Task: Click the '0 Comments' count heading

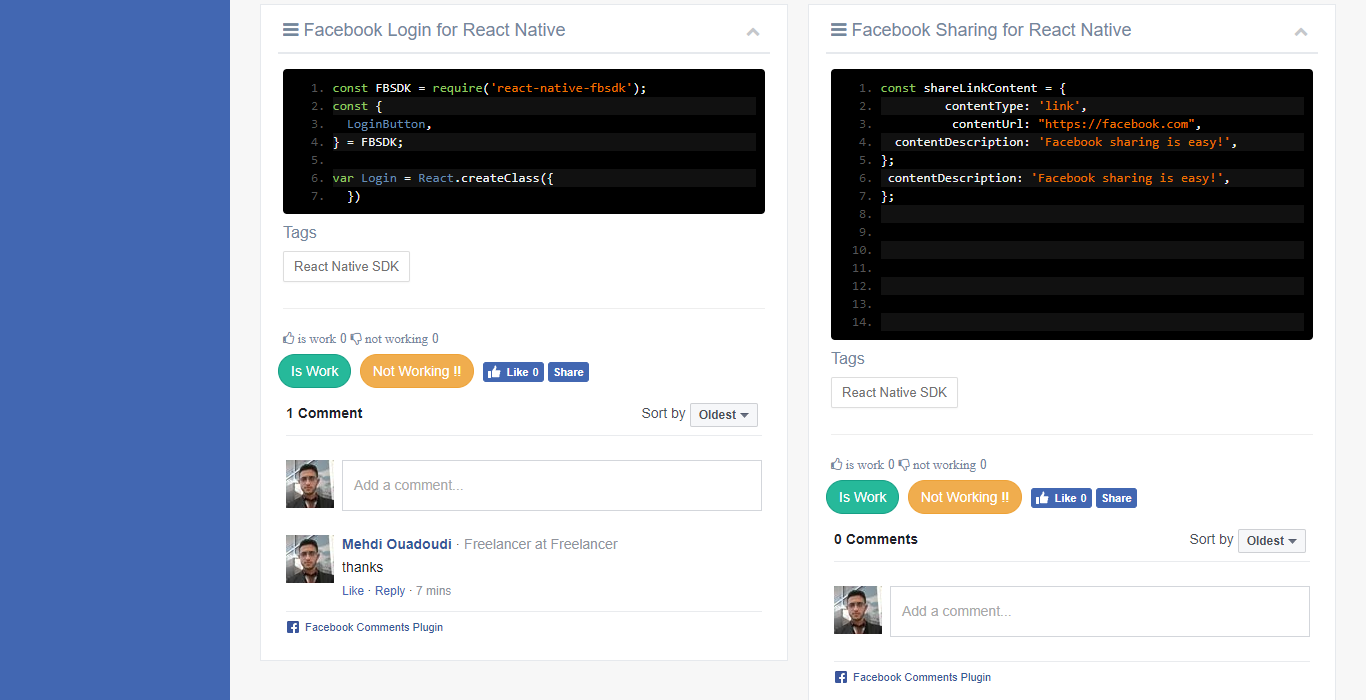Action: tap(876, 539)
